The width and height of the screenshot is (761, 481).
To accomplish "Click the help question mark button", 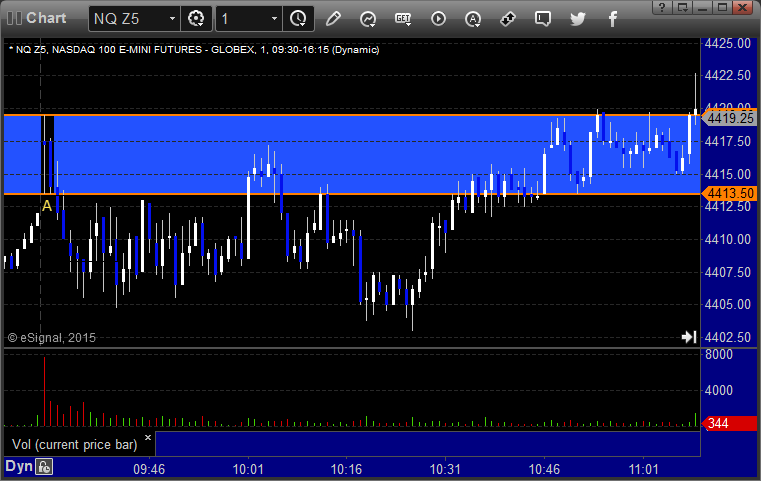I will click(x=662, y=7).
